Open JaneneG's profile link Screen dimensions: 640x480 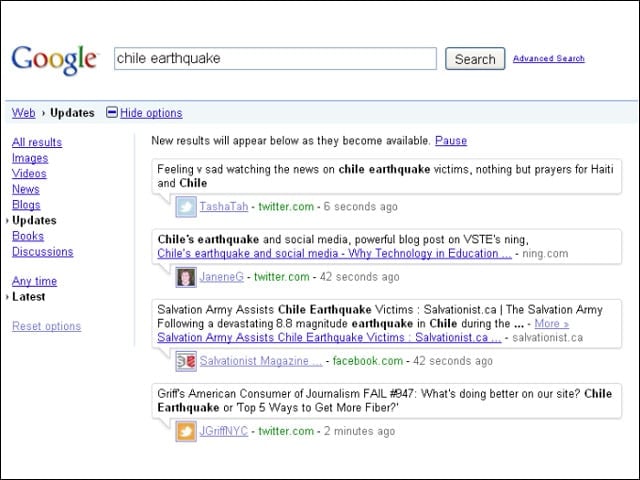click(x=222, y=277)
